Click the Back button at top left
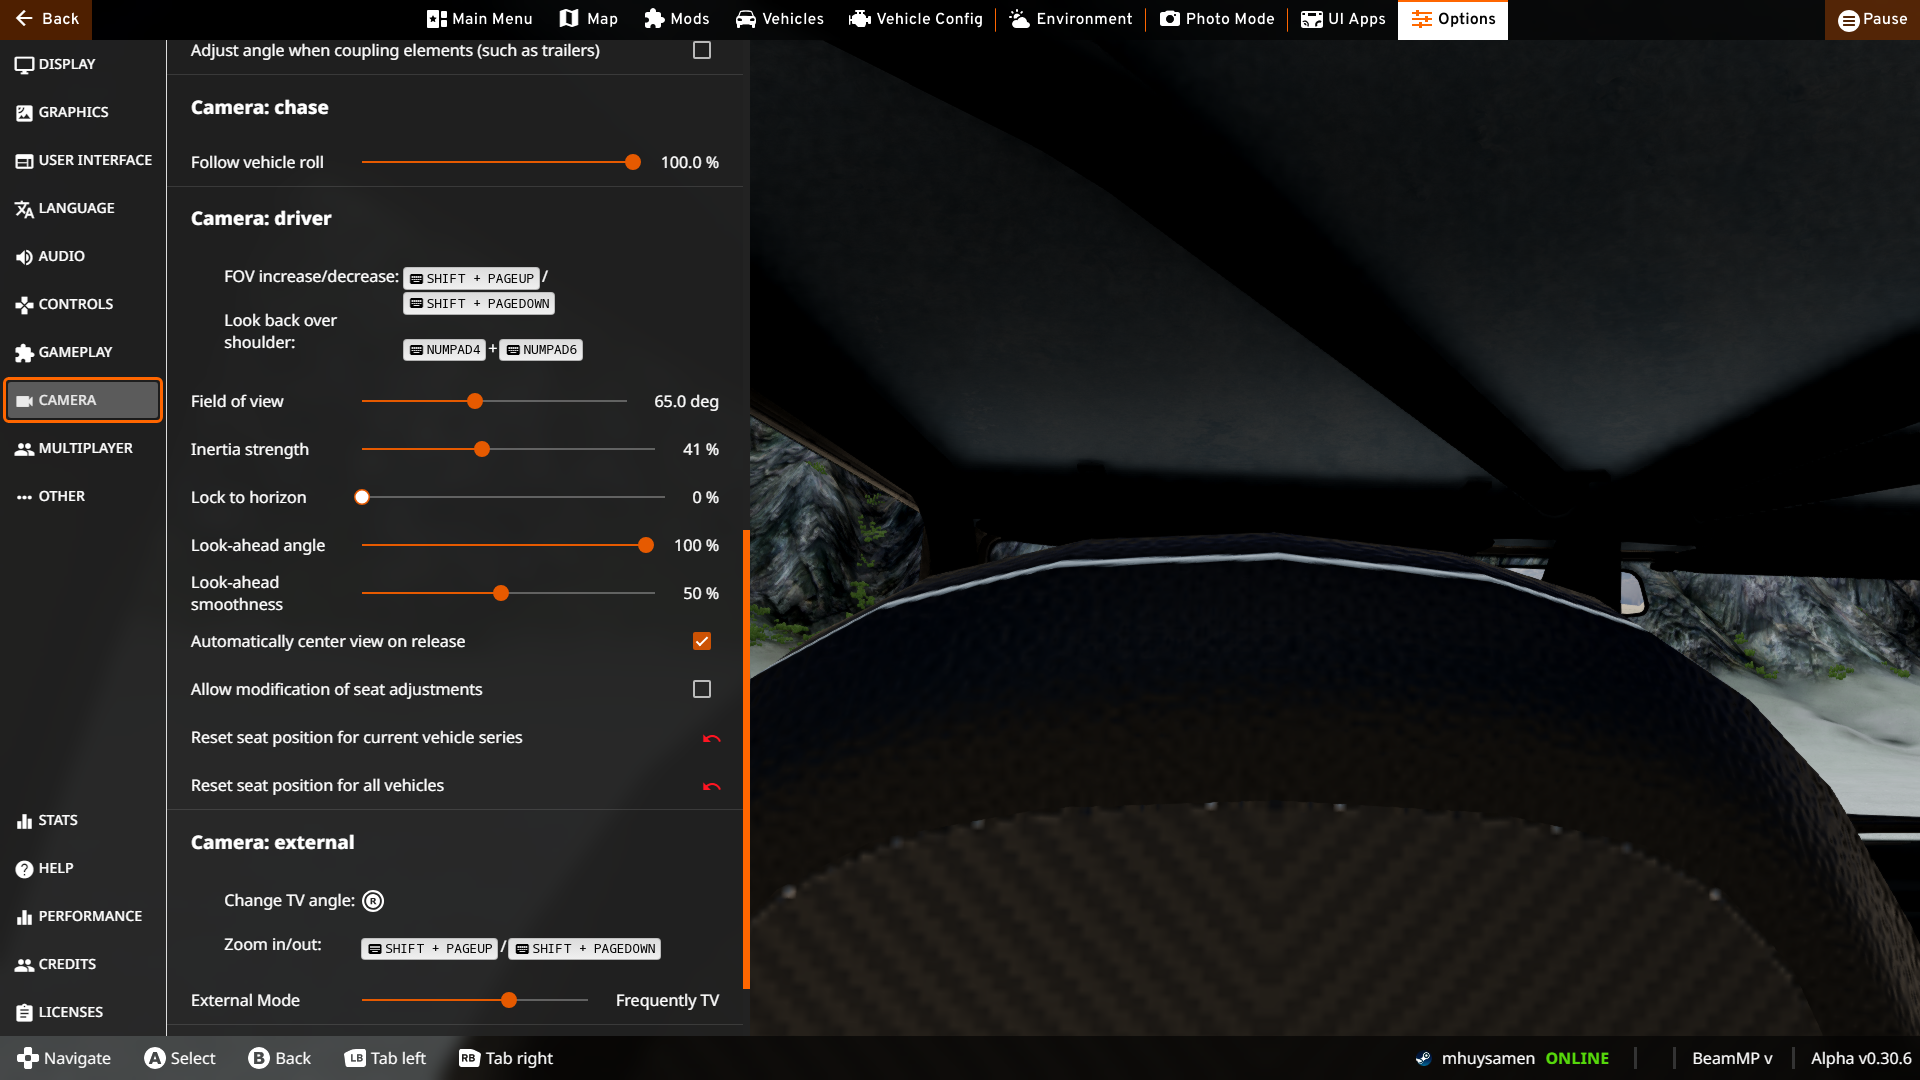 click(x=46, y=19)
